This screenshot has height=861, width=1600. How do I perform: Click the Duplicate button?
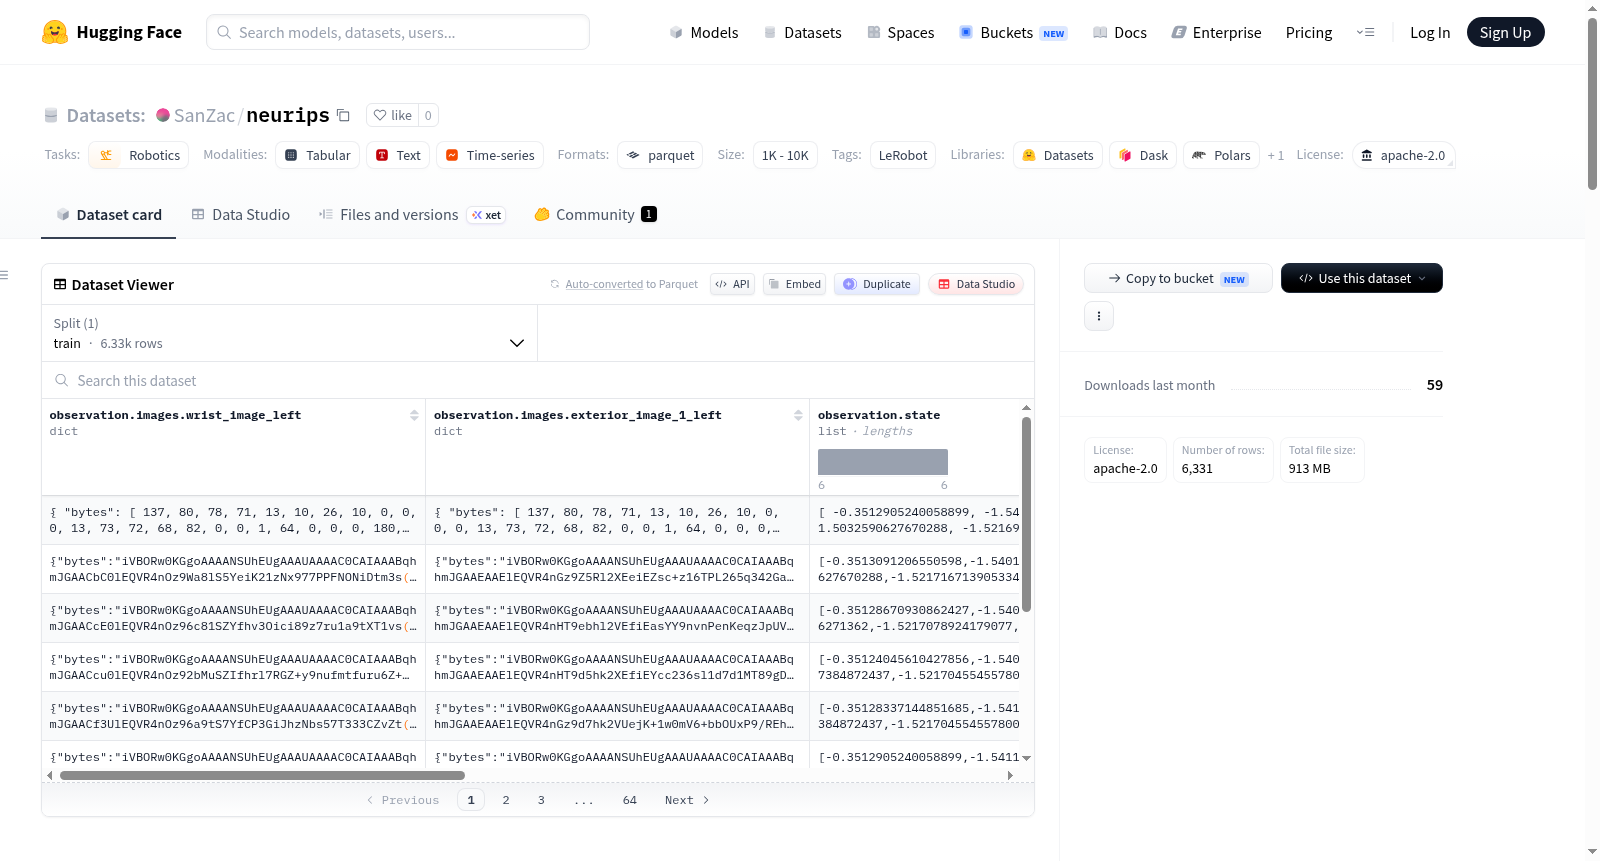click(x=877, y=284)
